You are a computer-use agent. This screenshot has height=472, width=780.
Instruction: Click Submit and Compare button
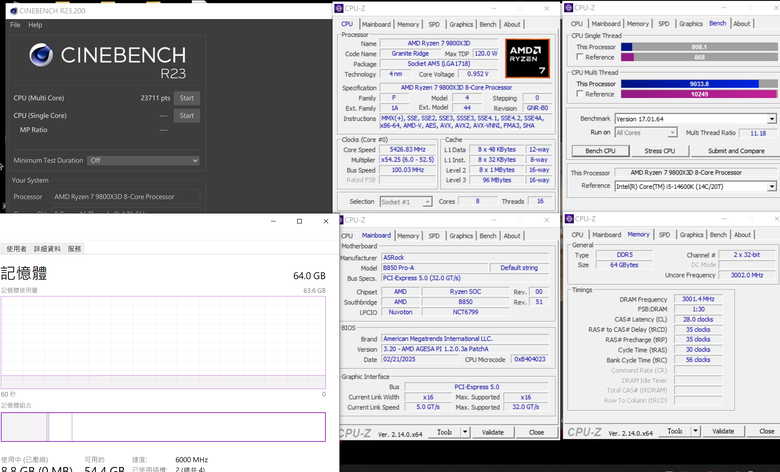(x=736, y=151)
